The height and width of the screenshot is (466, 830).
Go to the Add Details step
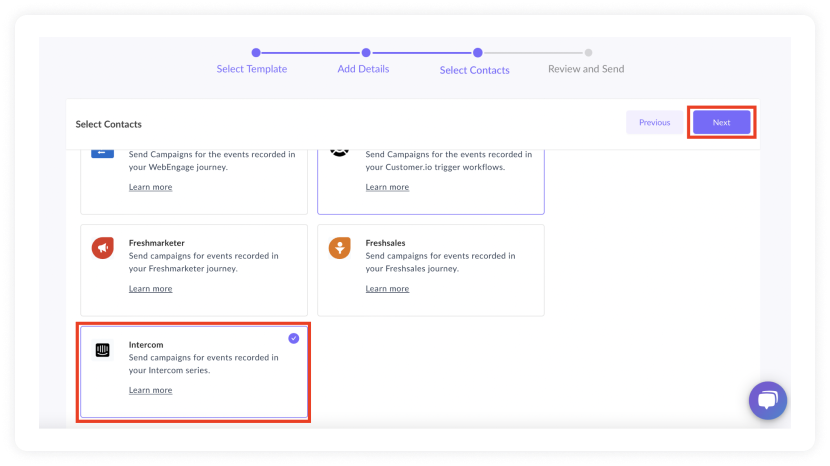[x=363, y=69]
